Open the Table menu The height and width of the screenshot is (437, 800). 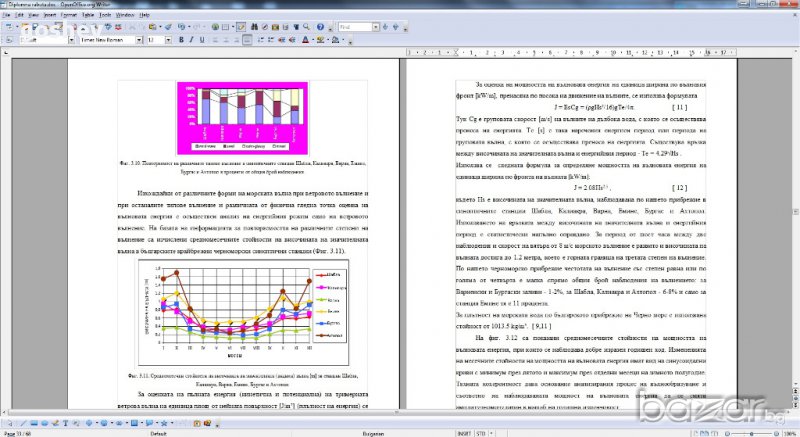[x=88, y=15]
